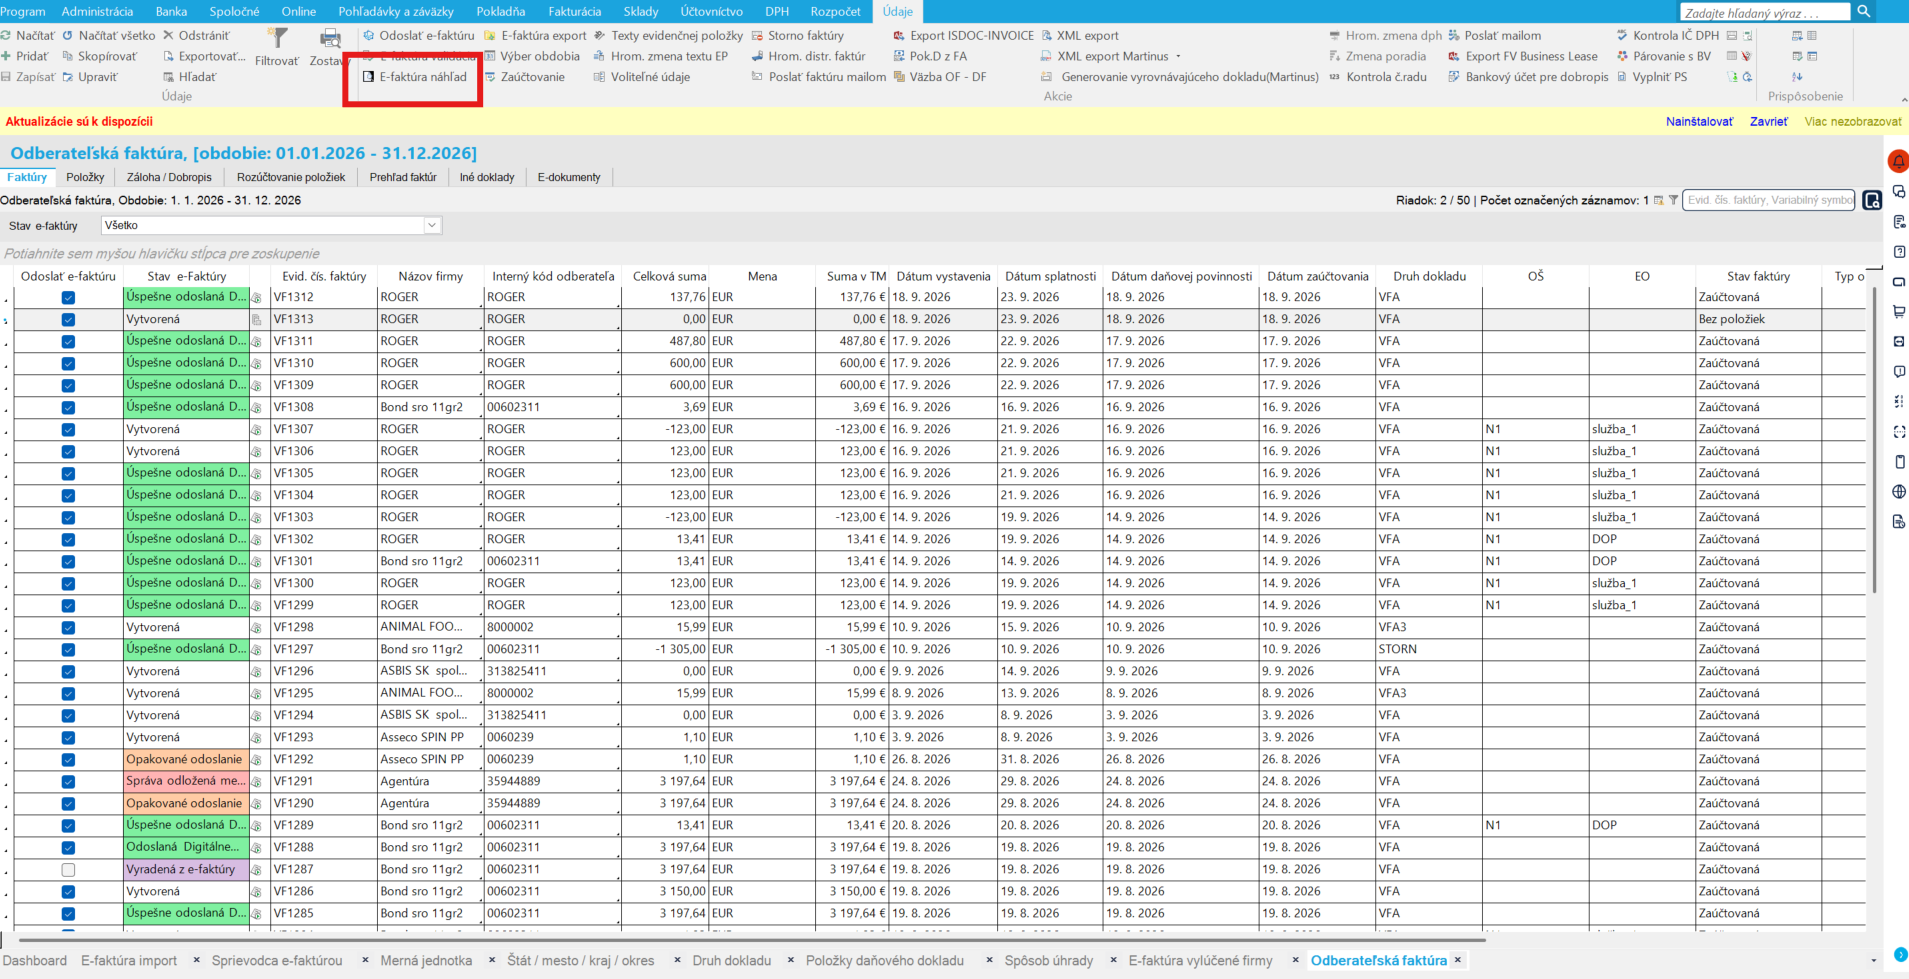This screenshot has width=1909, height=979.
Task: Click E-faktúra export in the ribbon
Action: (x=535, y=35)
